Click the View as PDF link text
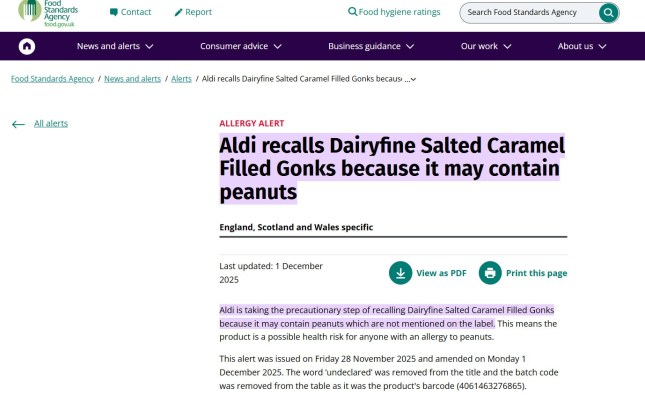 pos(441,273)
